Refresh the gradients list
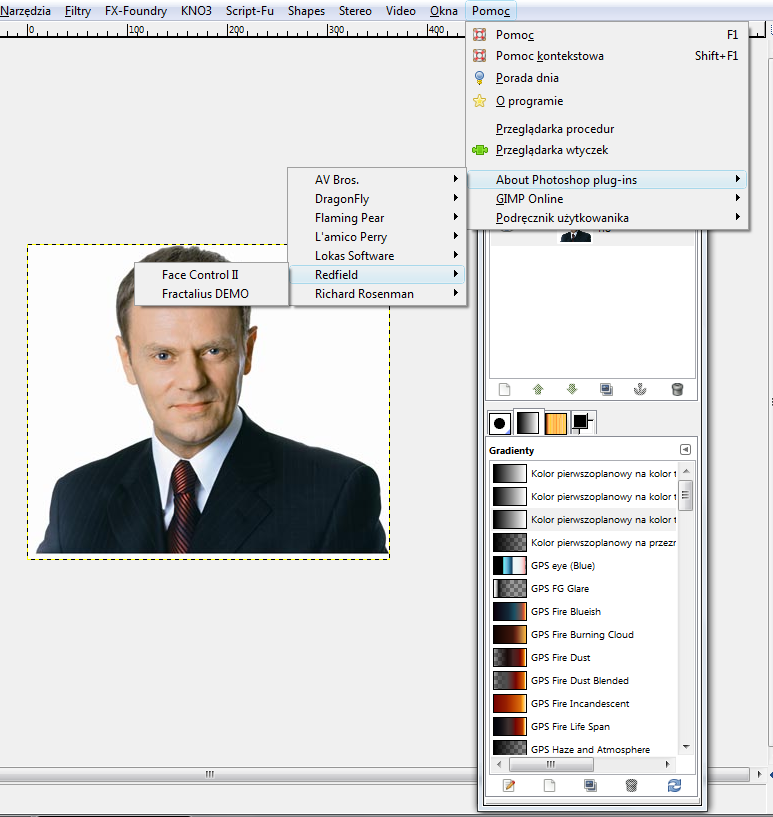773x817 pixels. pyautogui.click(x=674, y=785)
